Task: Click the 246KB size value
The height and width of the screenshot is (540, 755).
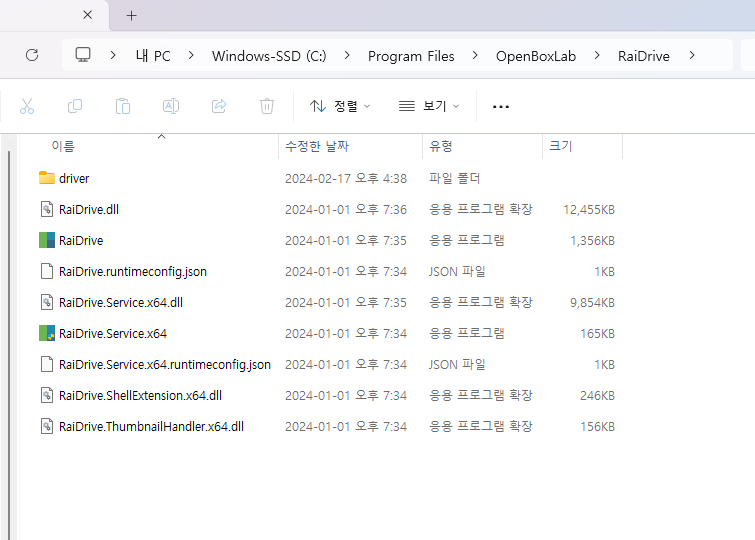Action: point(597,395)
